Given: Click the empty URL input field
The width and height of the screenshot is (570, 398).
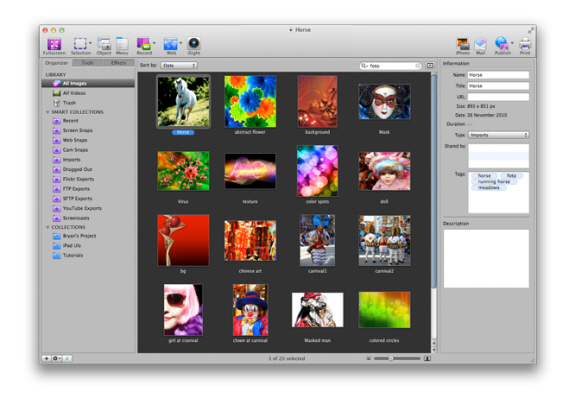Looking at the screenshot, I should [498, 97].
